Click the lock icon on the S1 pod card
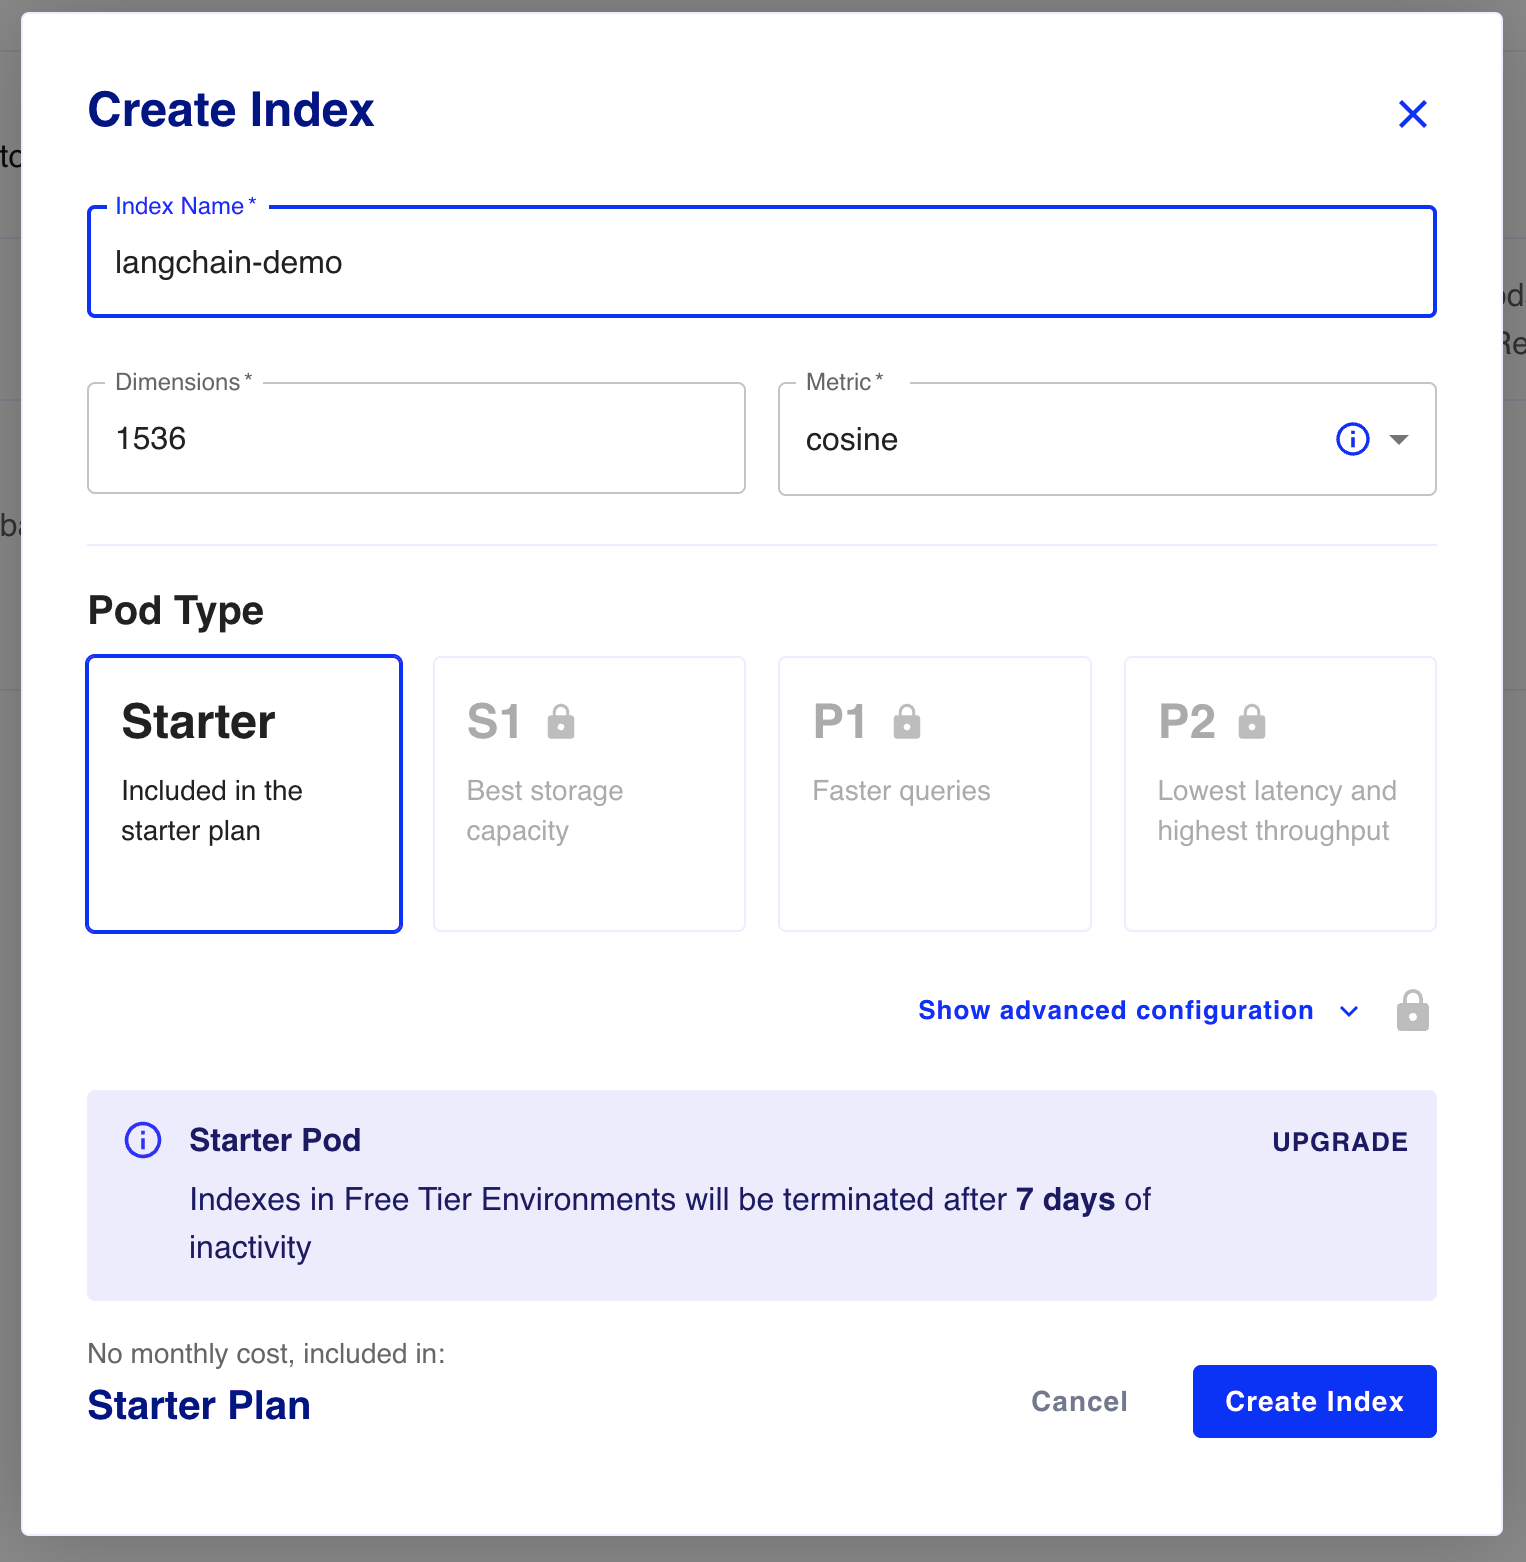The height and width of the screenshot is (1562, 1526). click(x=561, y=720)
